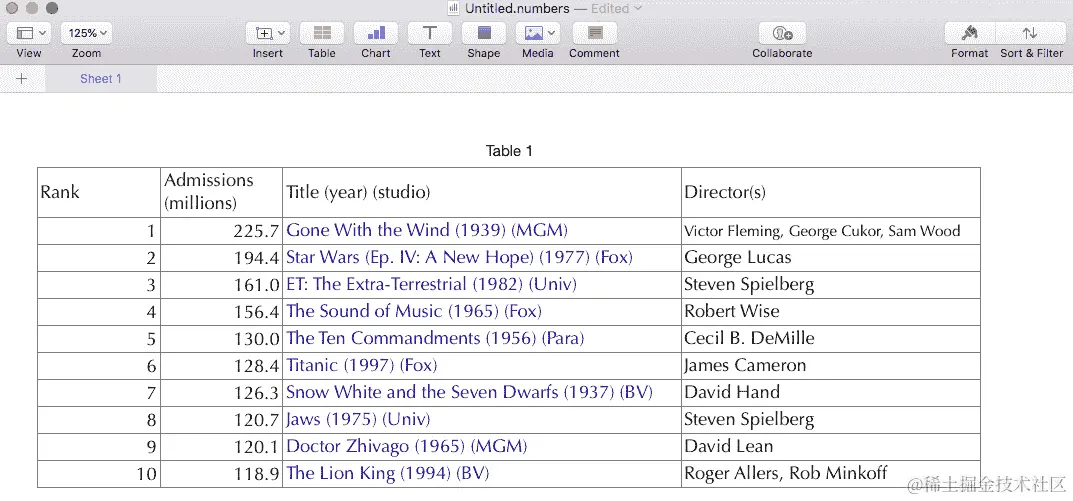Open Doctor Zhivago (1965) link
The width and height of the screenshot is (1073, 501).
406,447
